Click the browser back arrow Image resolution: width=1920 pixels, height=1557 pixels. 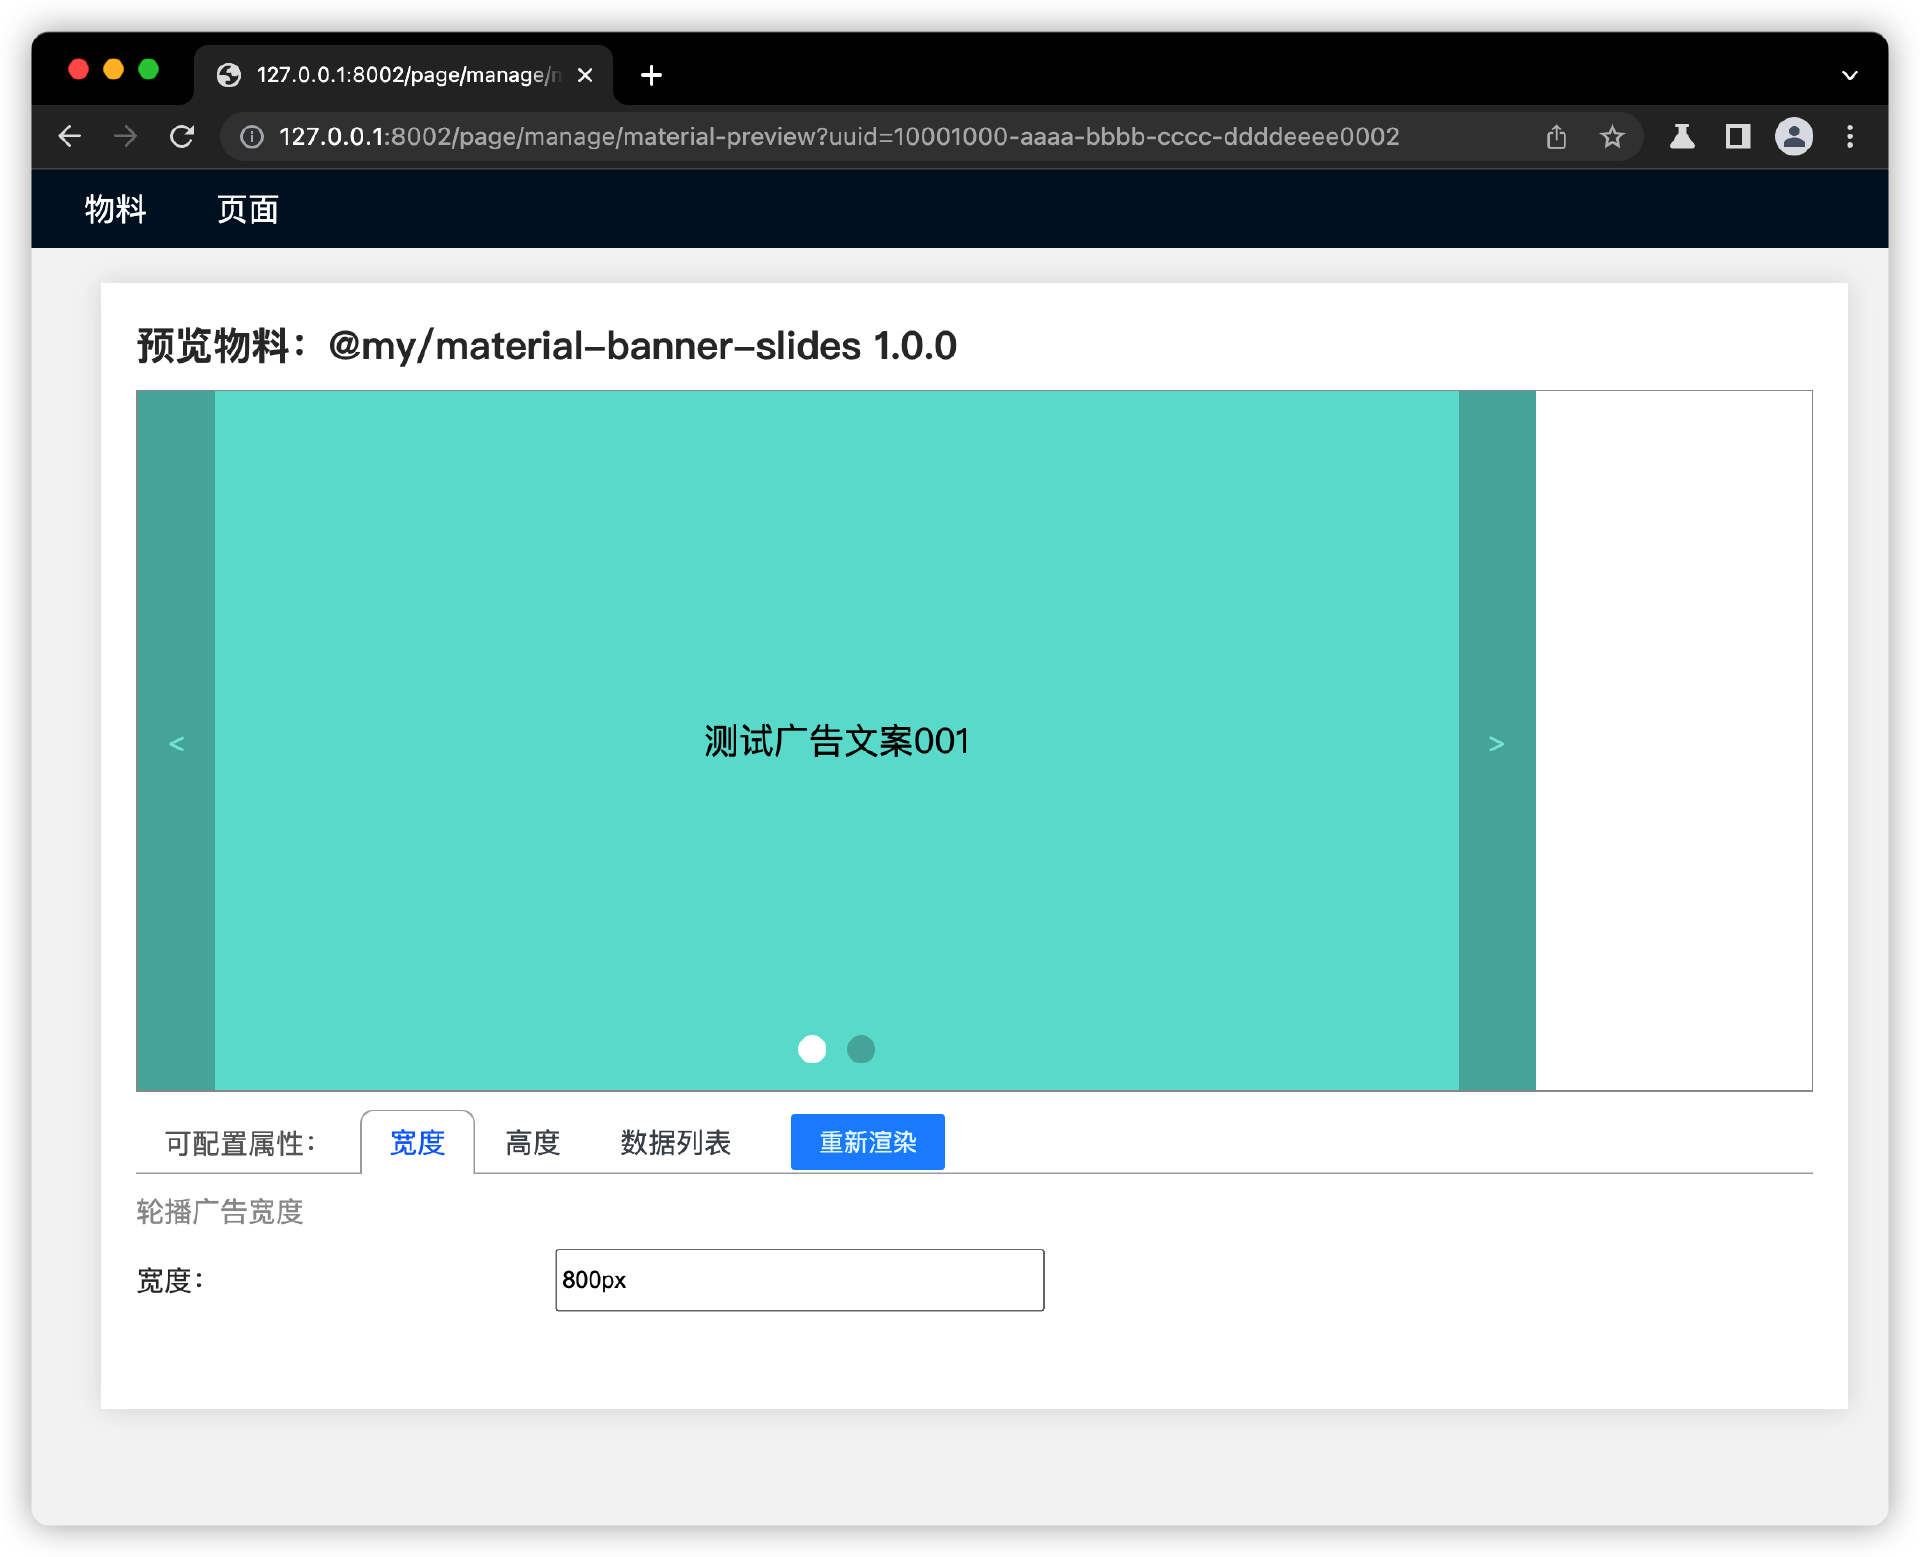(x=69, y=137)
